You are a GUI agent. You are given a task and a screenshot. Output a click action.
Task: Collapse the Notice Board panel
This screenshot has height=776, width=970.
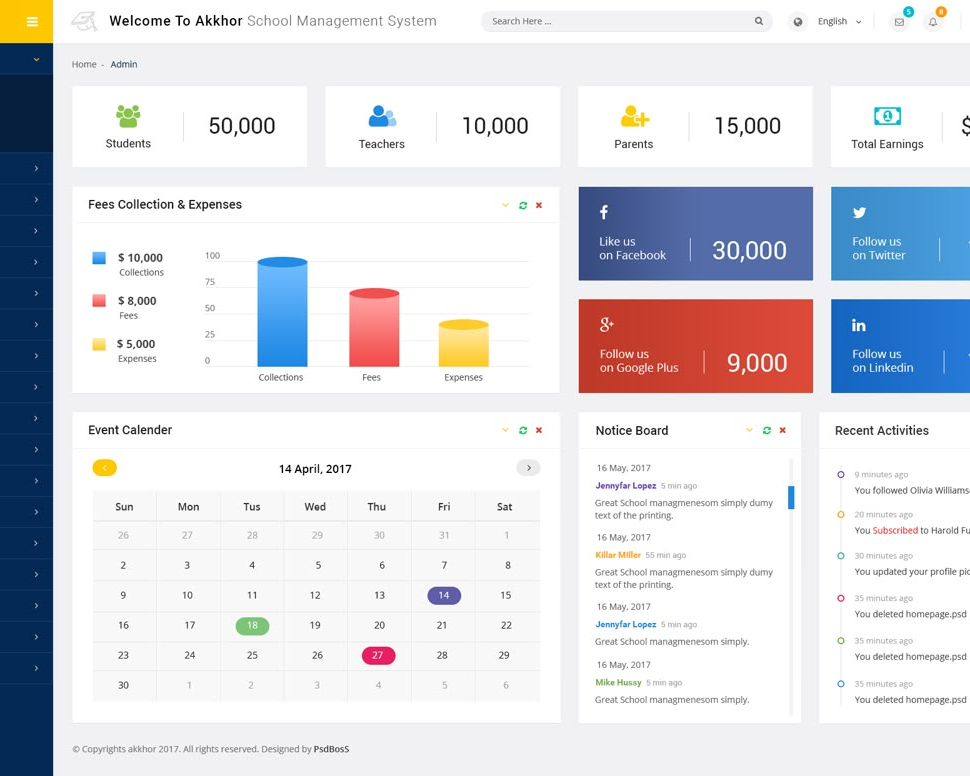pyautogui.click(x=749, y=430)
